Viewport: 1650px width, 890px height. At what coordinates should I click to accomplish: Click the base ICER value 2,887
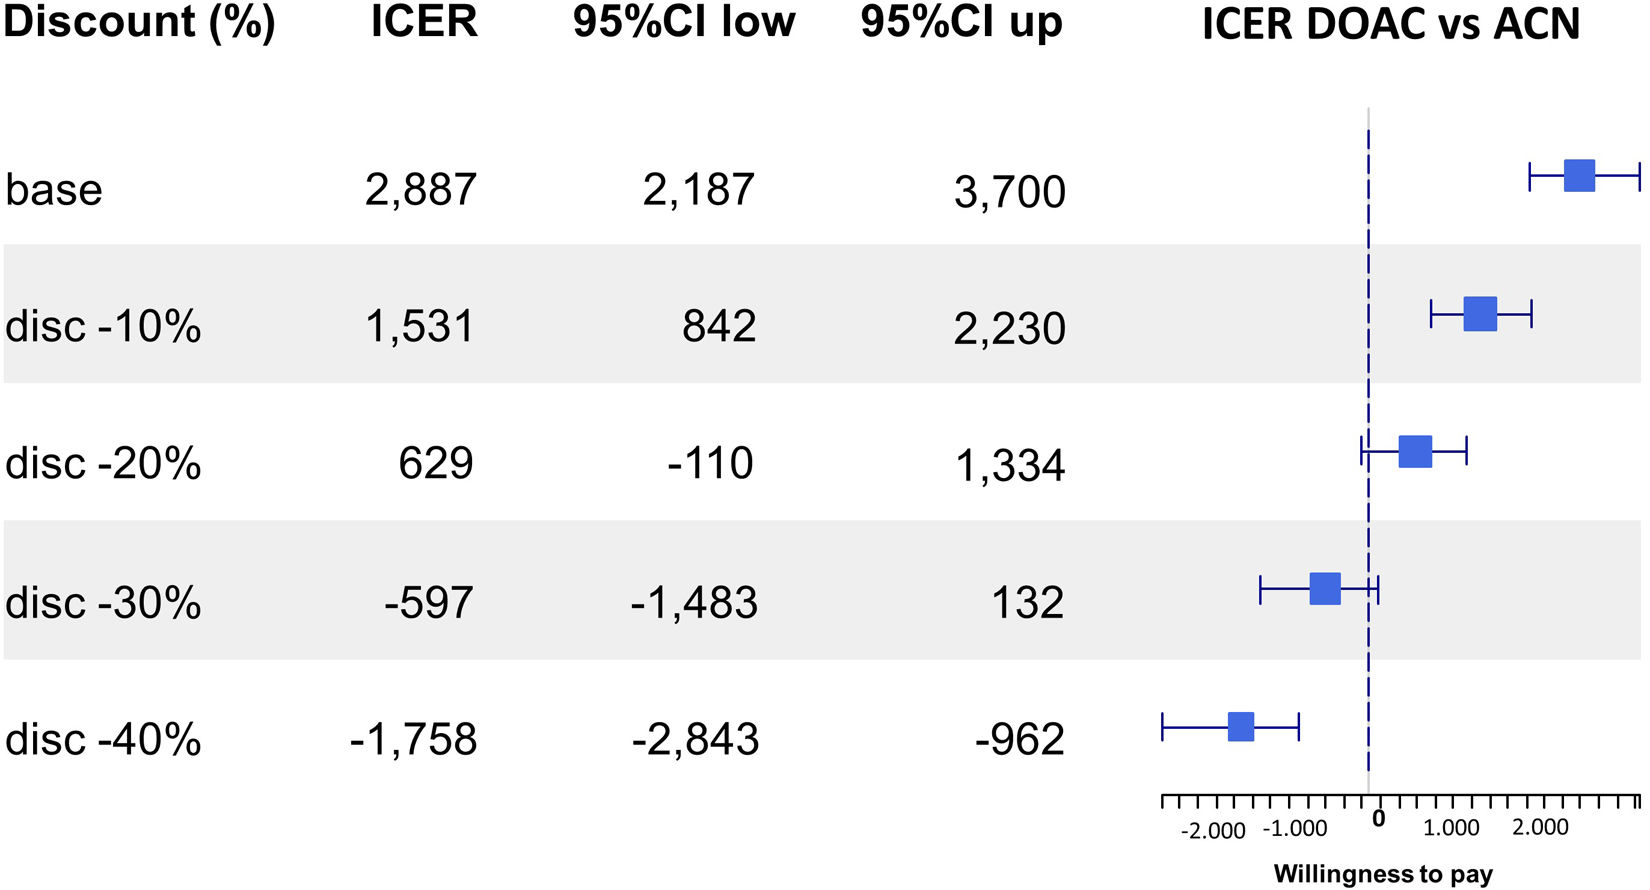click(x=421, y=190)
